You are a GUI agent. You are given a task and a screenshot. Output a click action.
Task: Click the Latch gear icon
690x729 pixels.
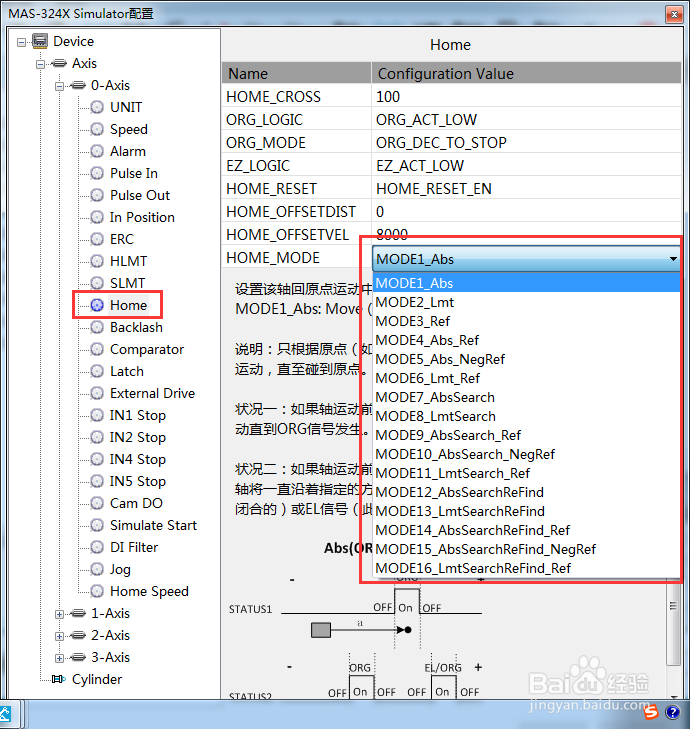97,371
